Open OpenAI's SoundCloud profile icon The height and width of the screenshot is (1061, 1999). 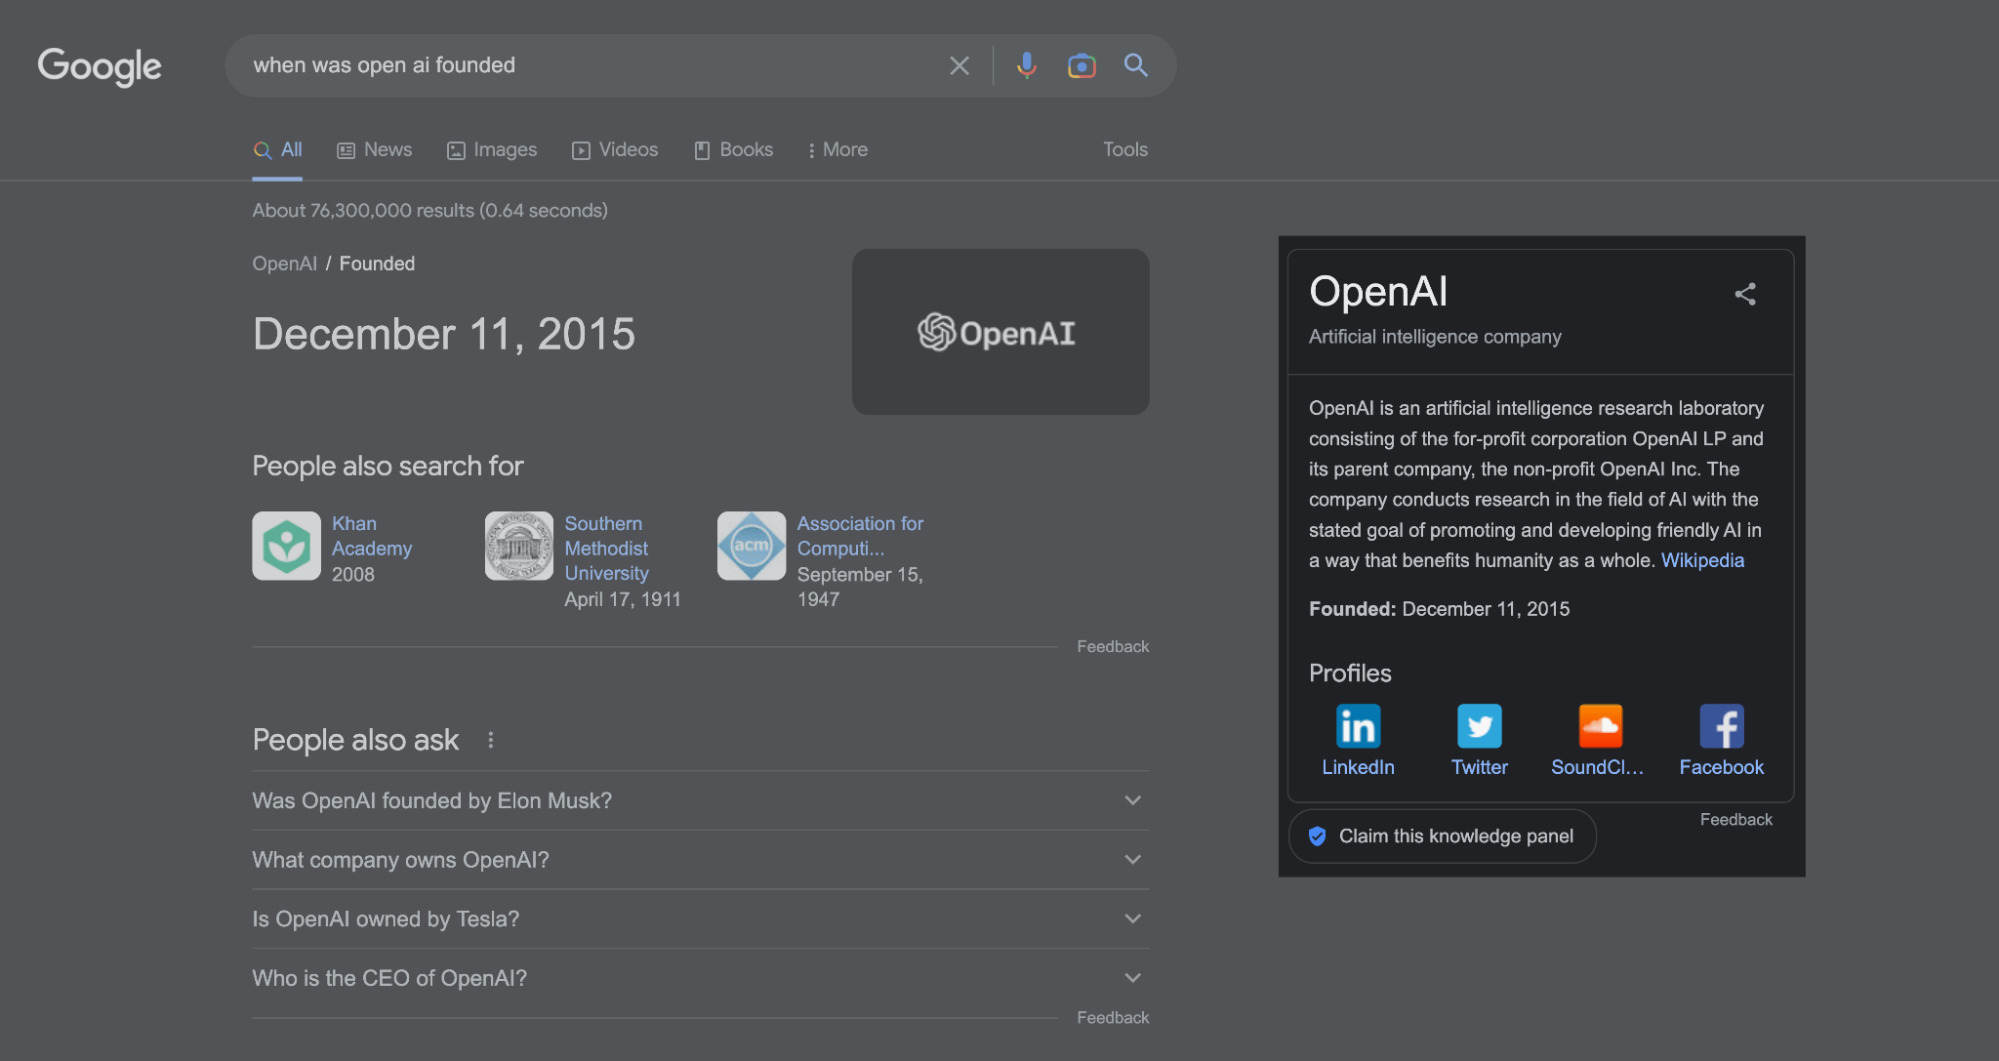click(x=1599, y=726)
